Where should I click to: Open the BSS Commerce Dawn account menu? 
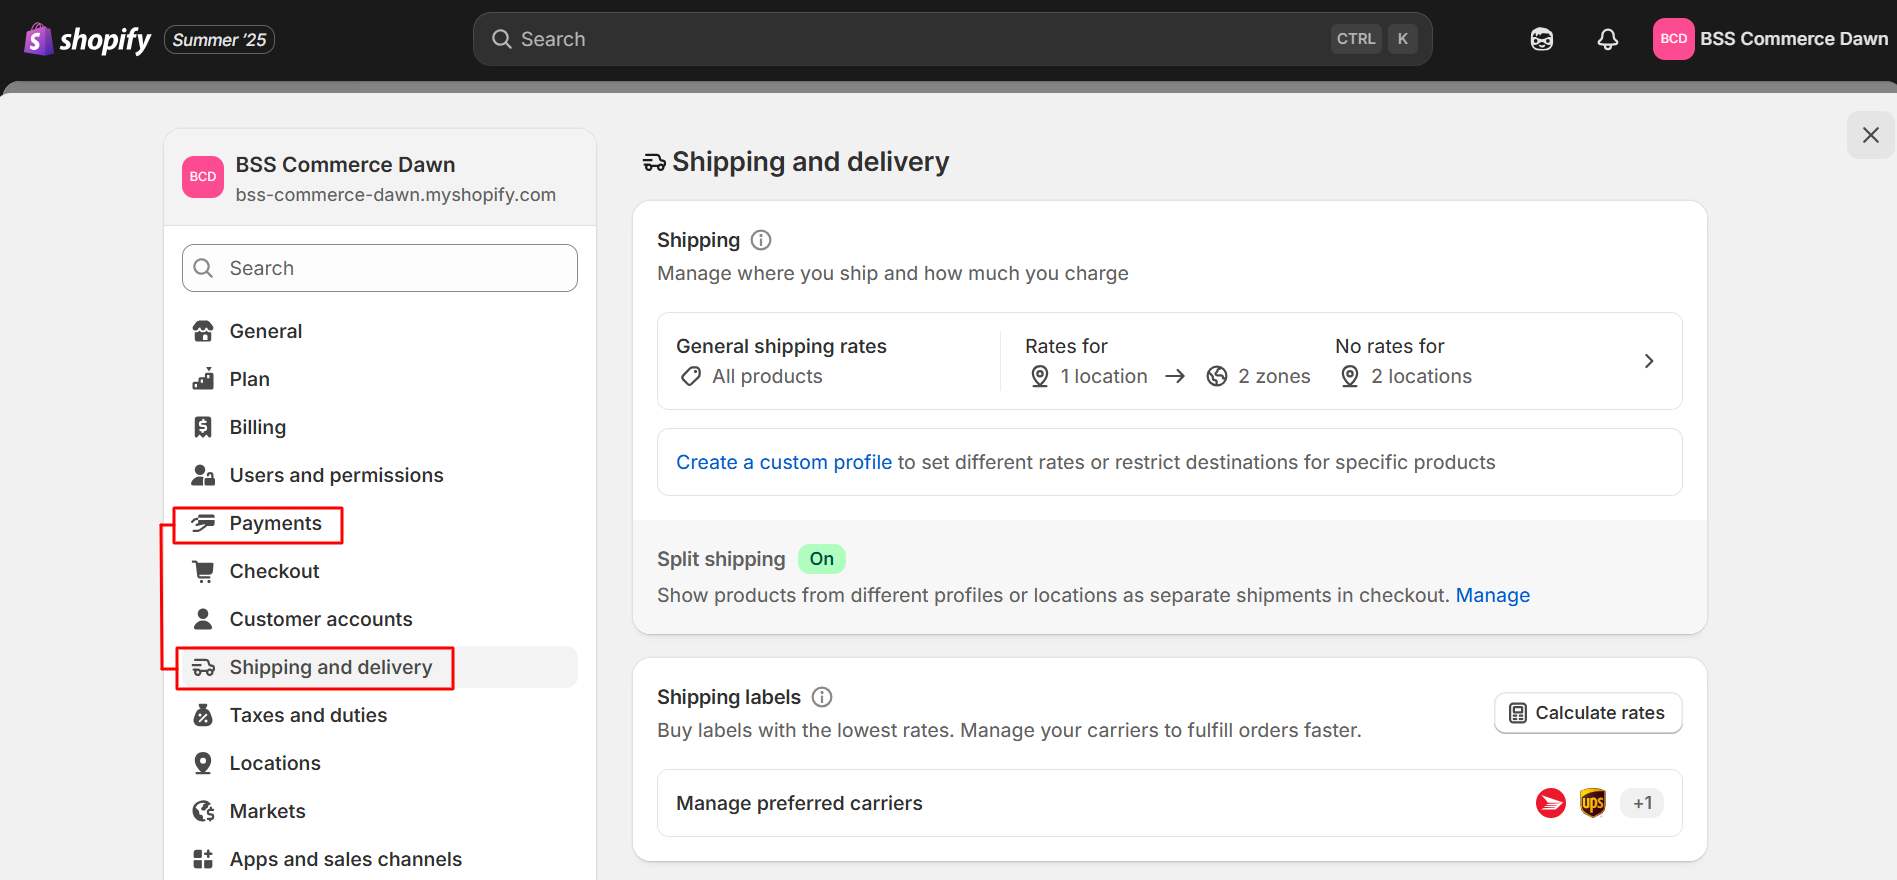1770,39
